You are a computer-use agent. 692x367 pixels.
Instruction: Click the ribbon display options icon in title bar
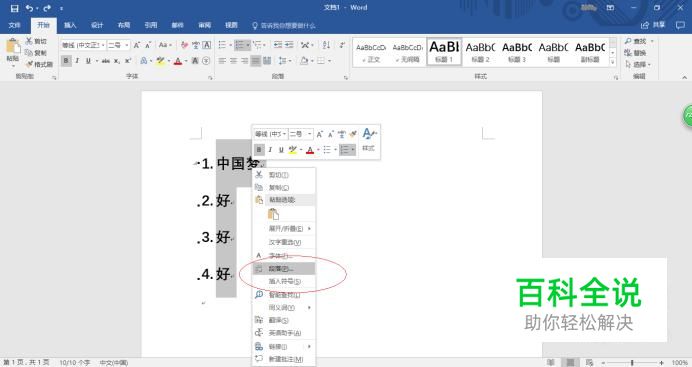[610, 8]
